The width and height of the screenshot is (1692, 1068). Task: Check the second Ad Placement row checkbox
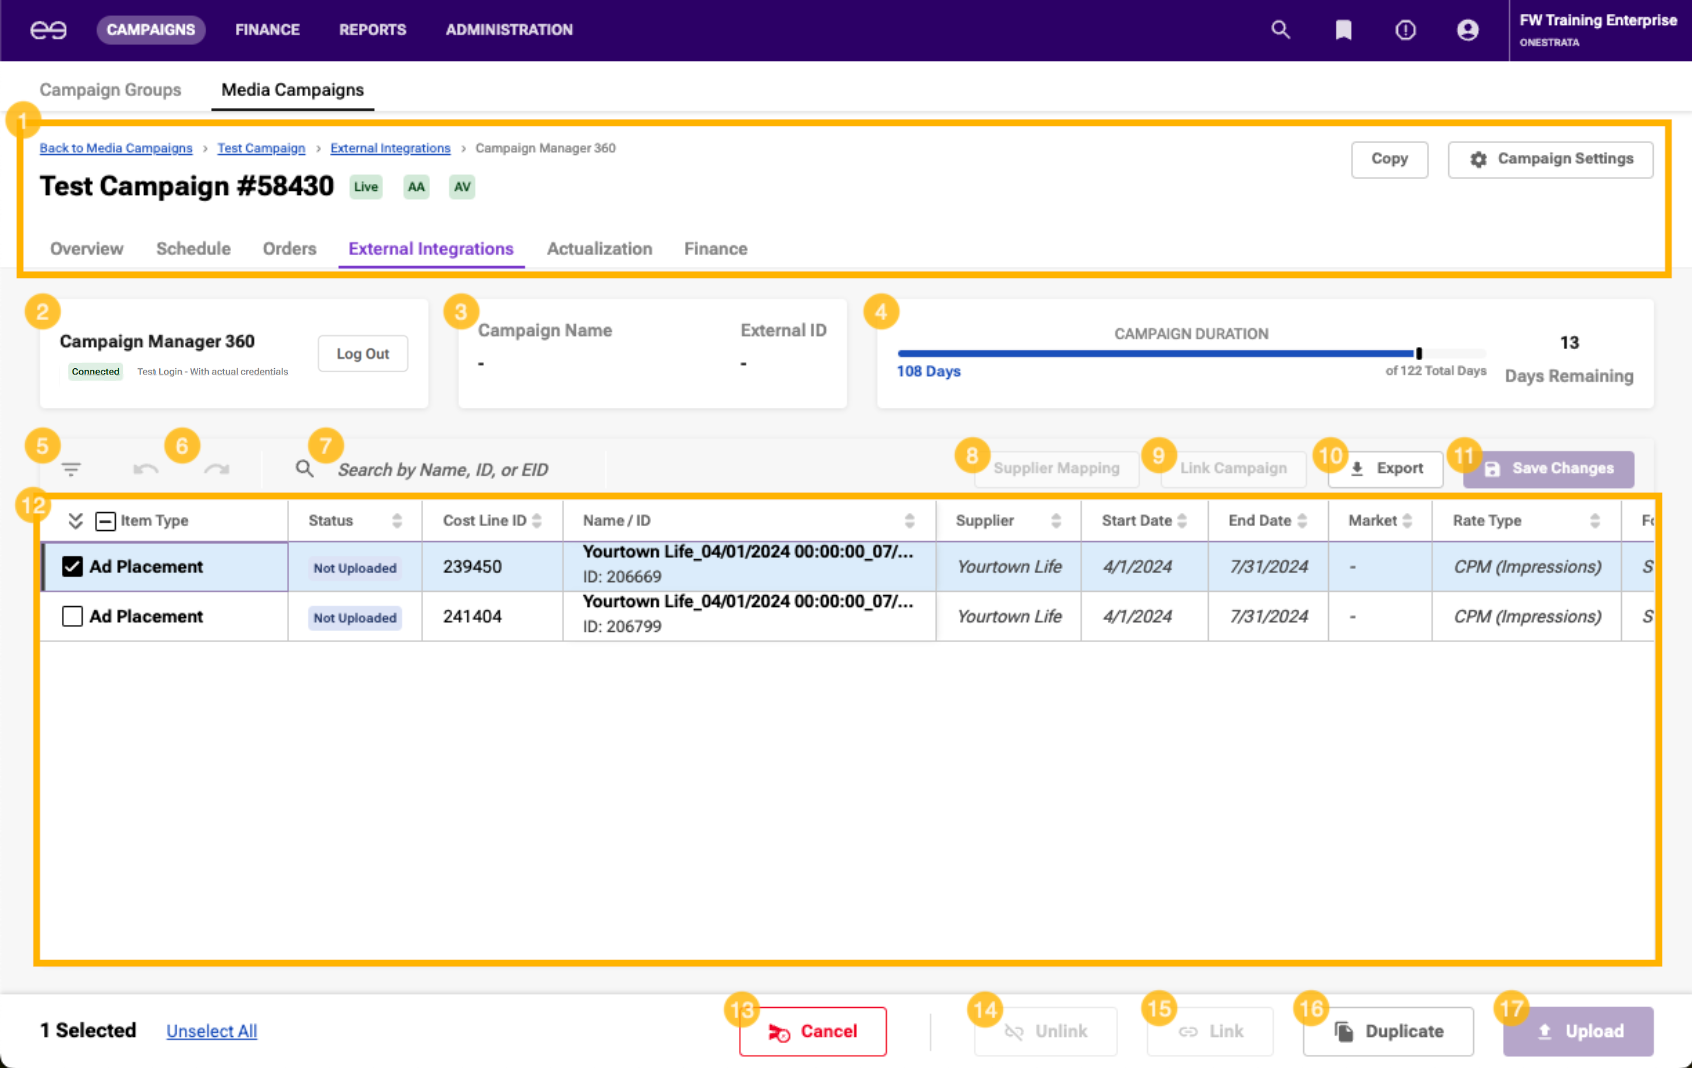pyautogui.click(x=72, y=617)
